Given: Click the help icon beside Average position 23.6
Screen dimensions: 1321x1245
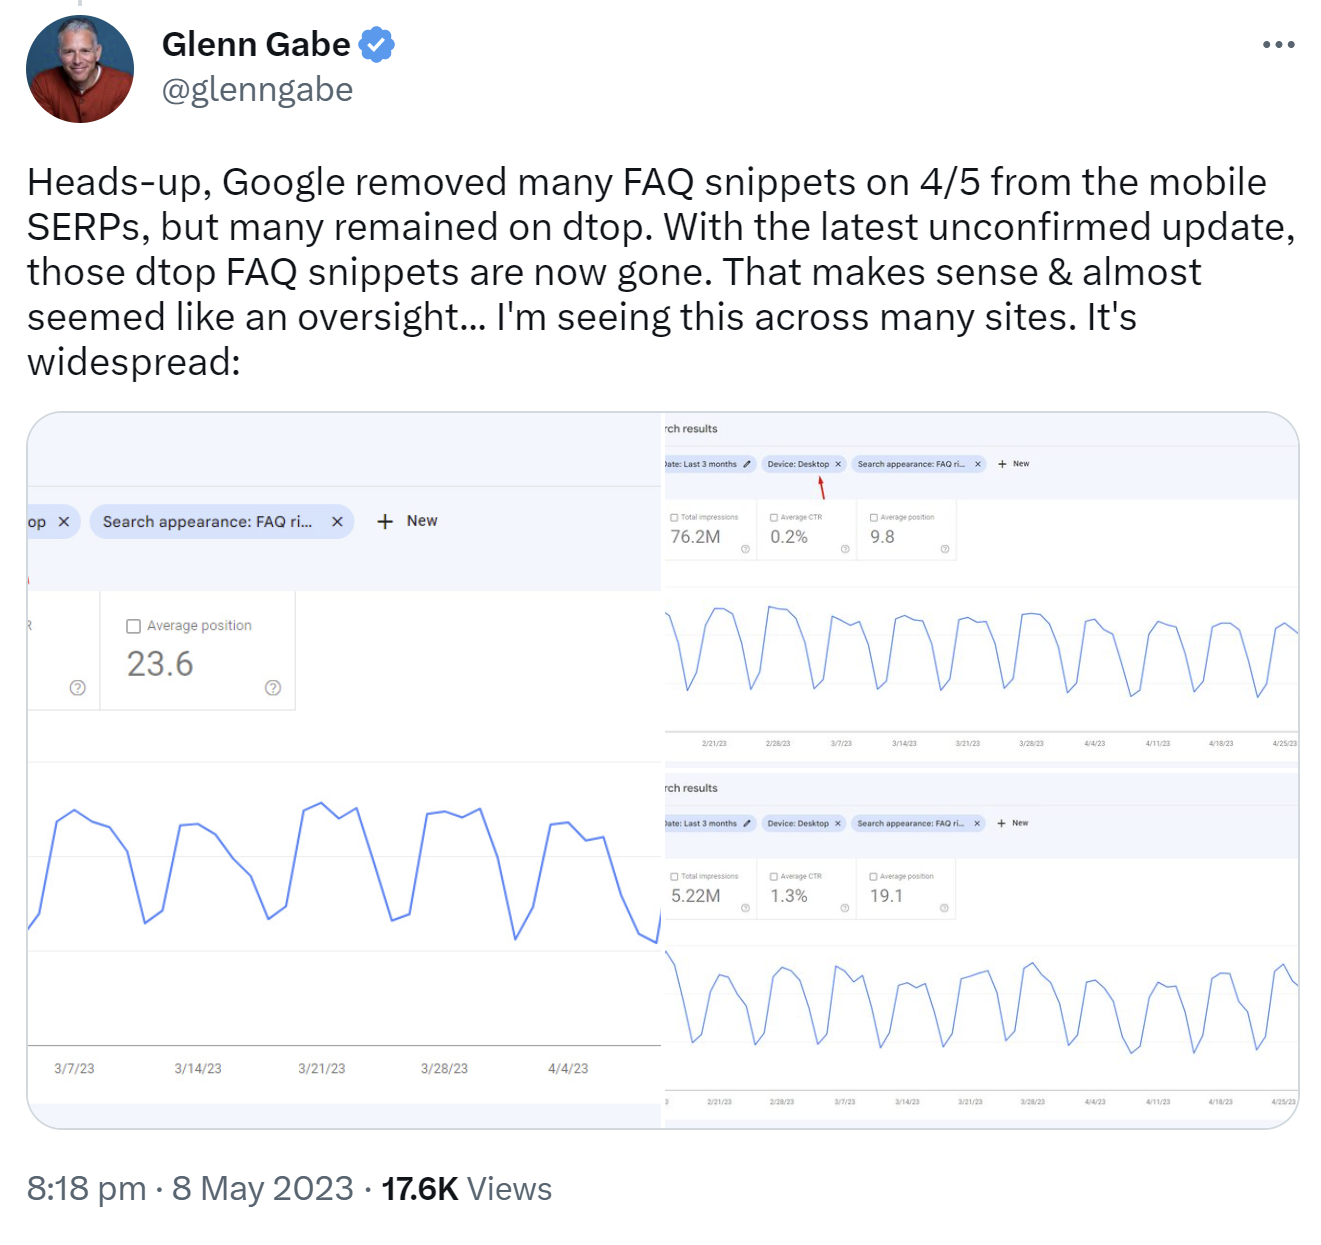Looking at the screenshot, I should pyautogui.click(x=272, y=688).
